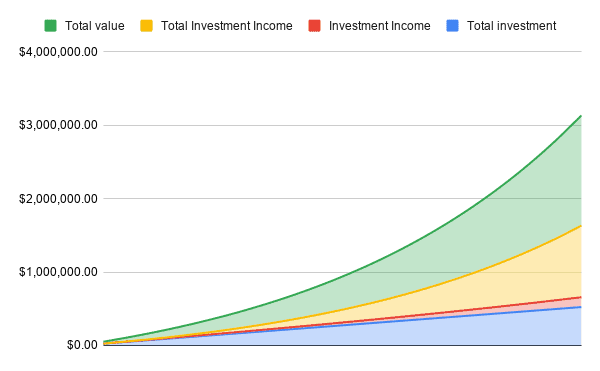This screenshot has height=371, width=600.
Task: Select the Investment Income legend label
Action: tap(380, 26)
